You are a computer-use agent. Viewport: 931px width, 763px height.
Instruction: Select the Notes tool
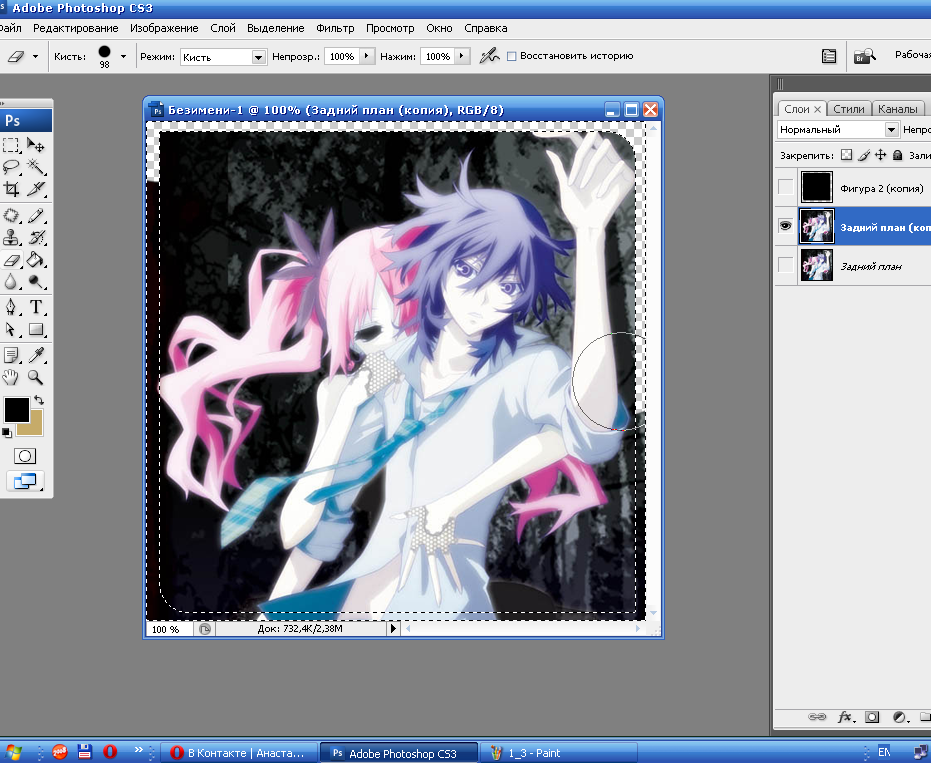(11, 355)
